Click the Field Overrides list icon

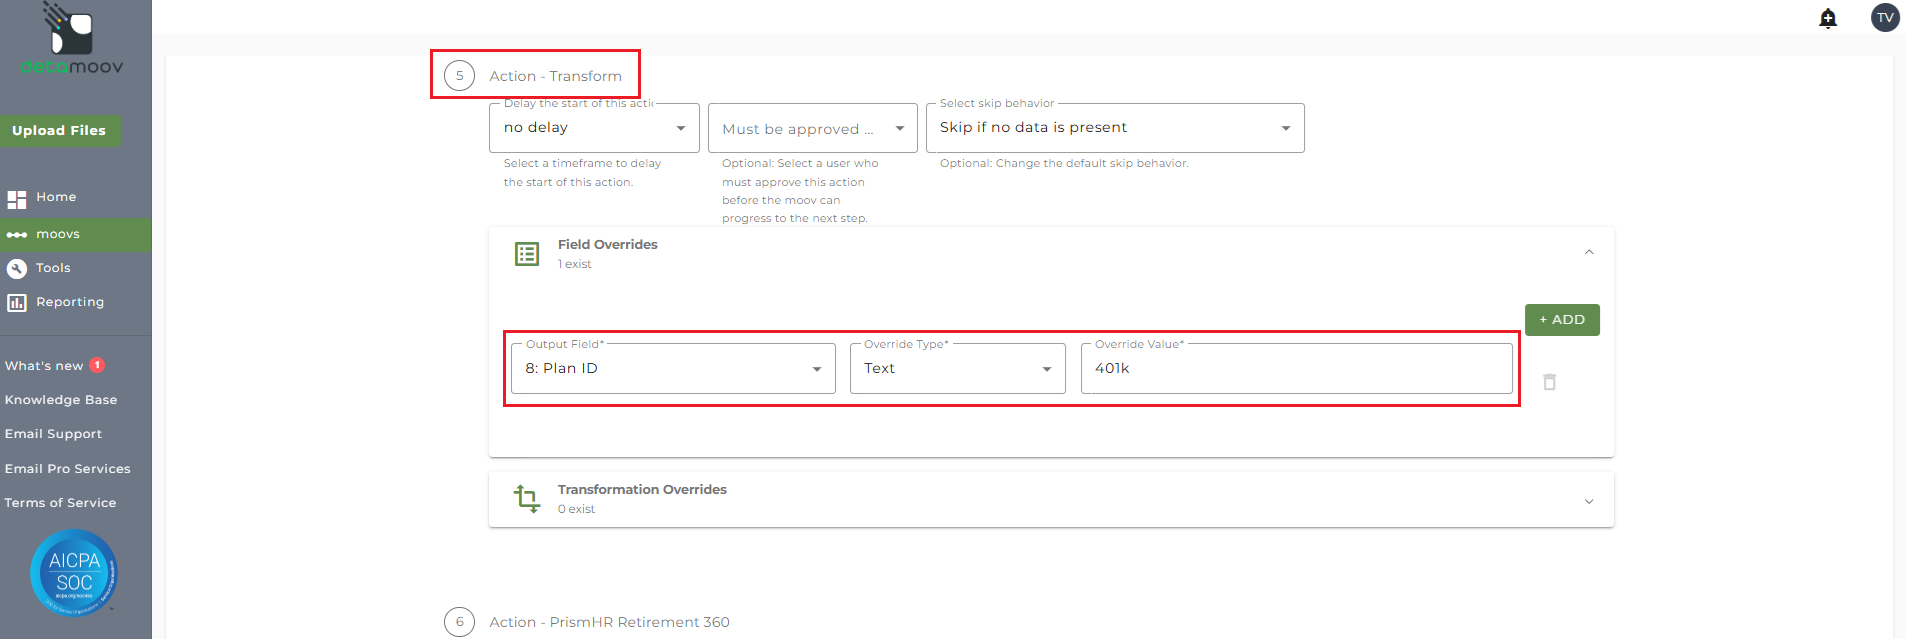[x=527, y=254]
